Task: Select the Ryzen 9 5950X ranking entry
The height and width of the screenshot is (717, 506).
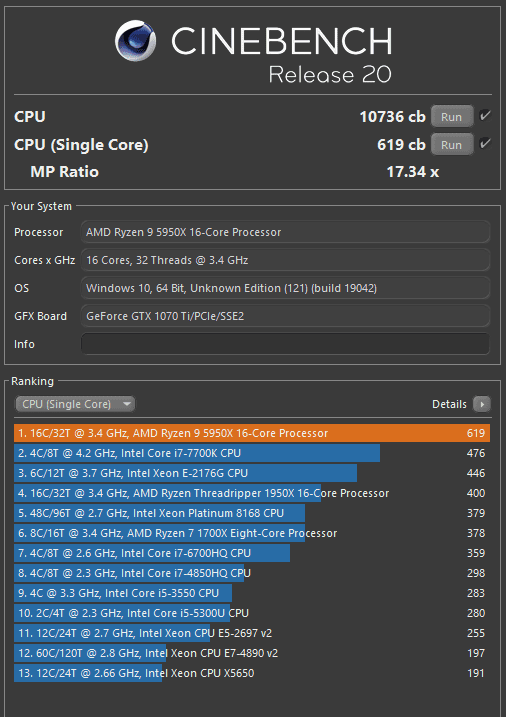Action: [x=252, y=433]
